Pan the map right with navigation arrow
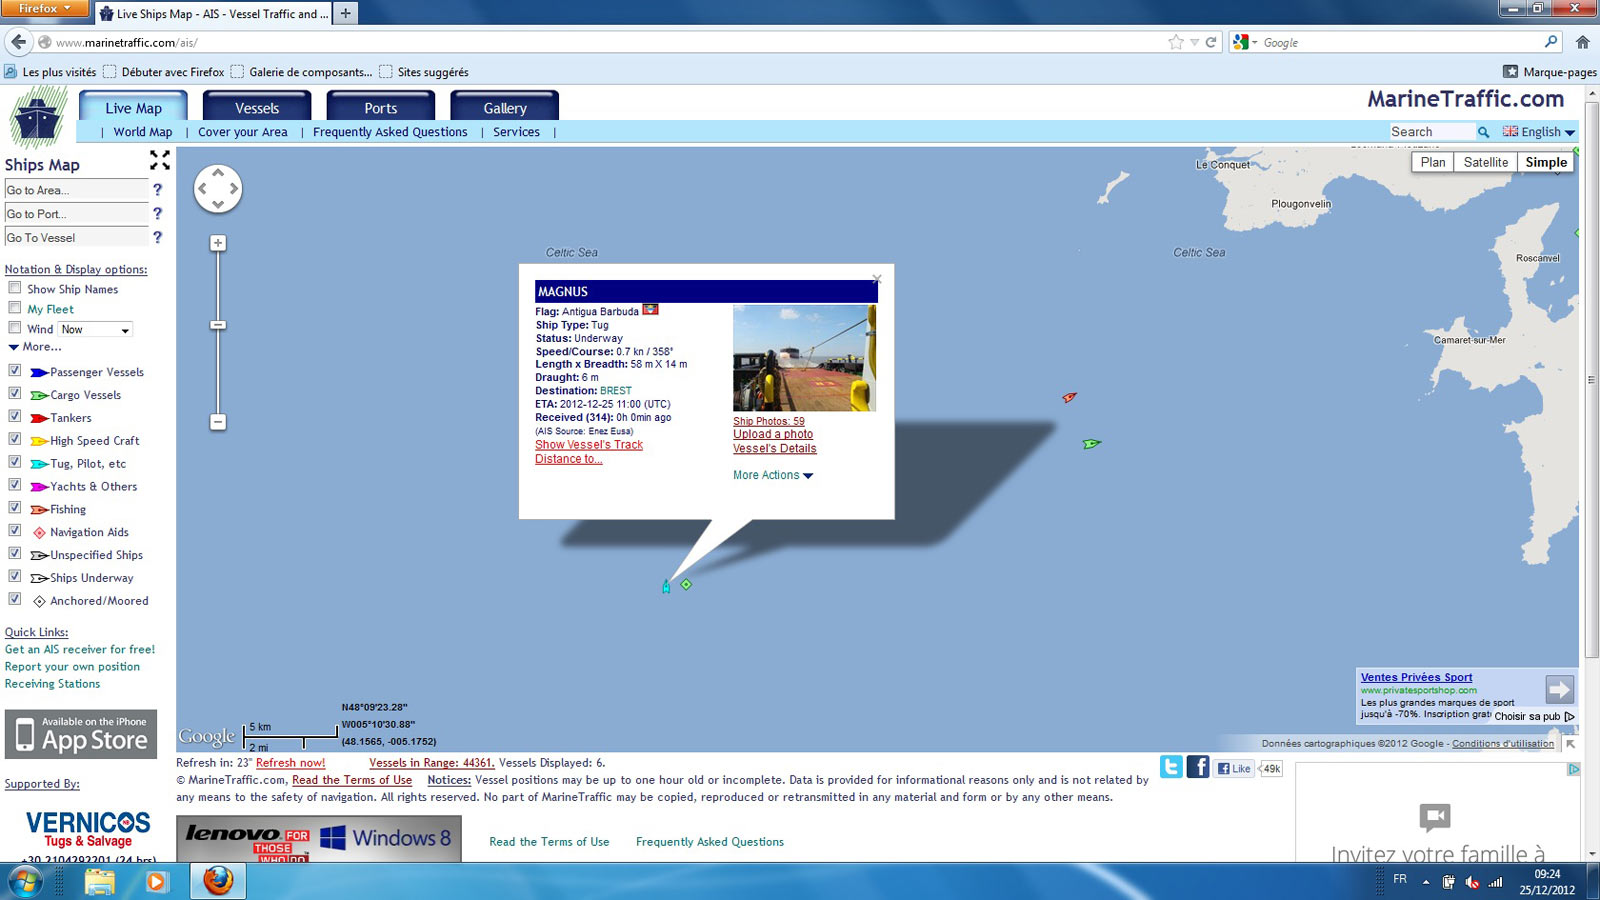The image size is (1600, 900). pyautogui.click(x=234, y=188)
